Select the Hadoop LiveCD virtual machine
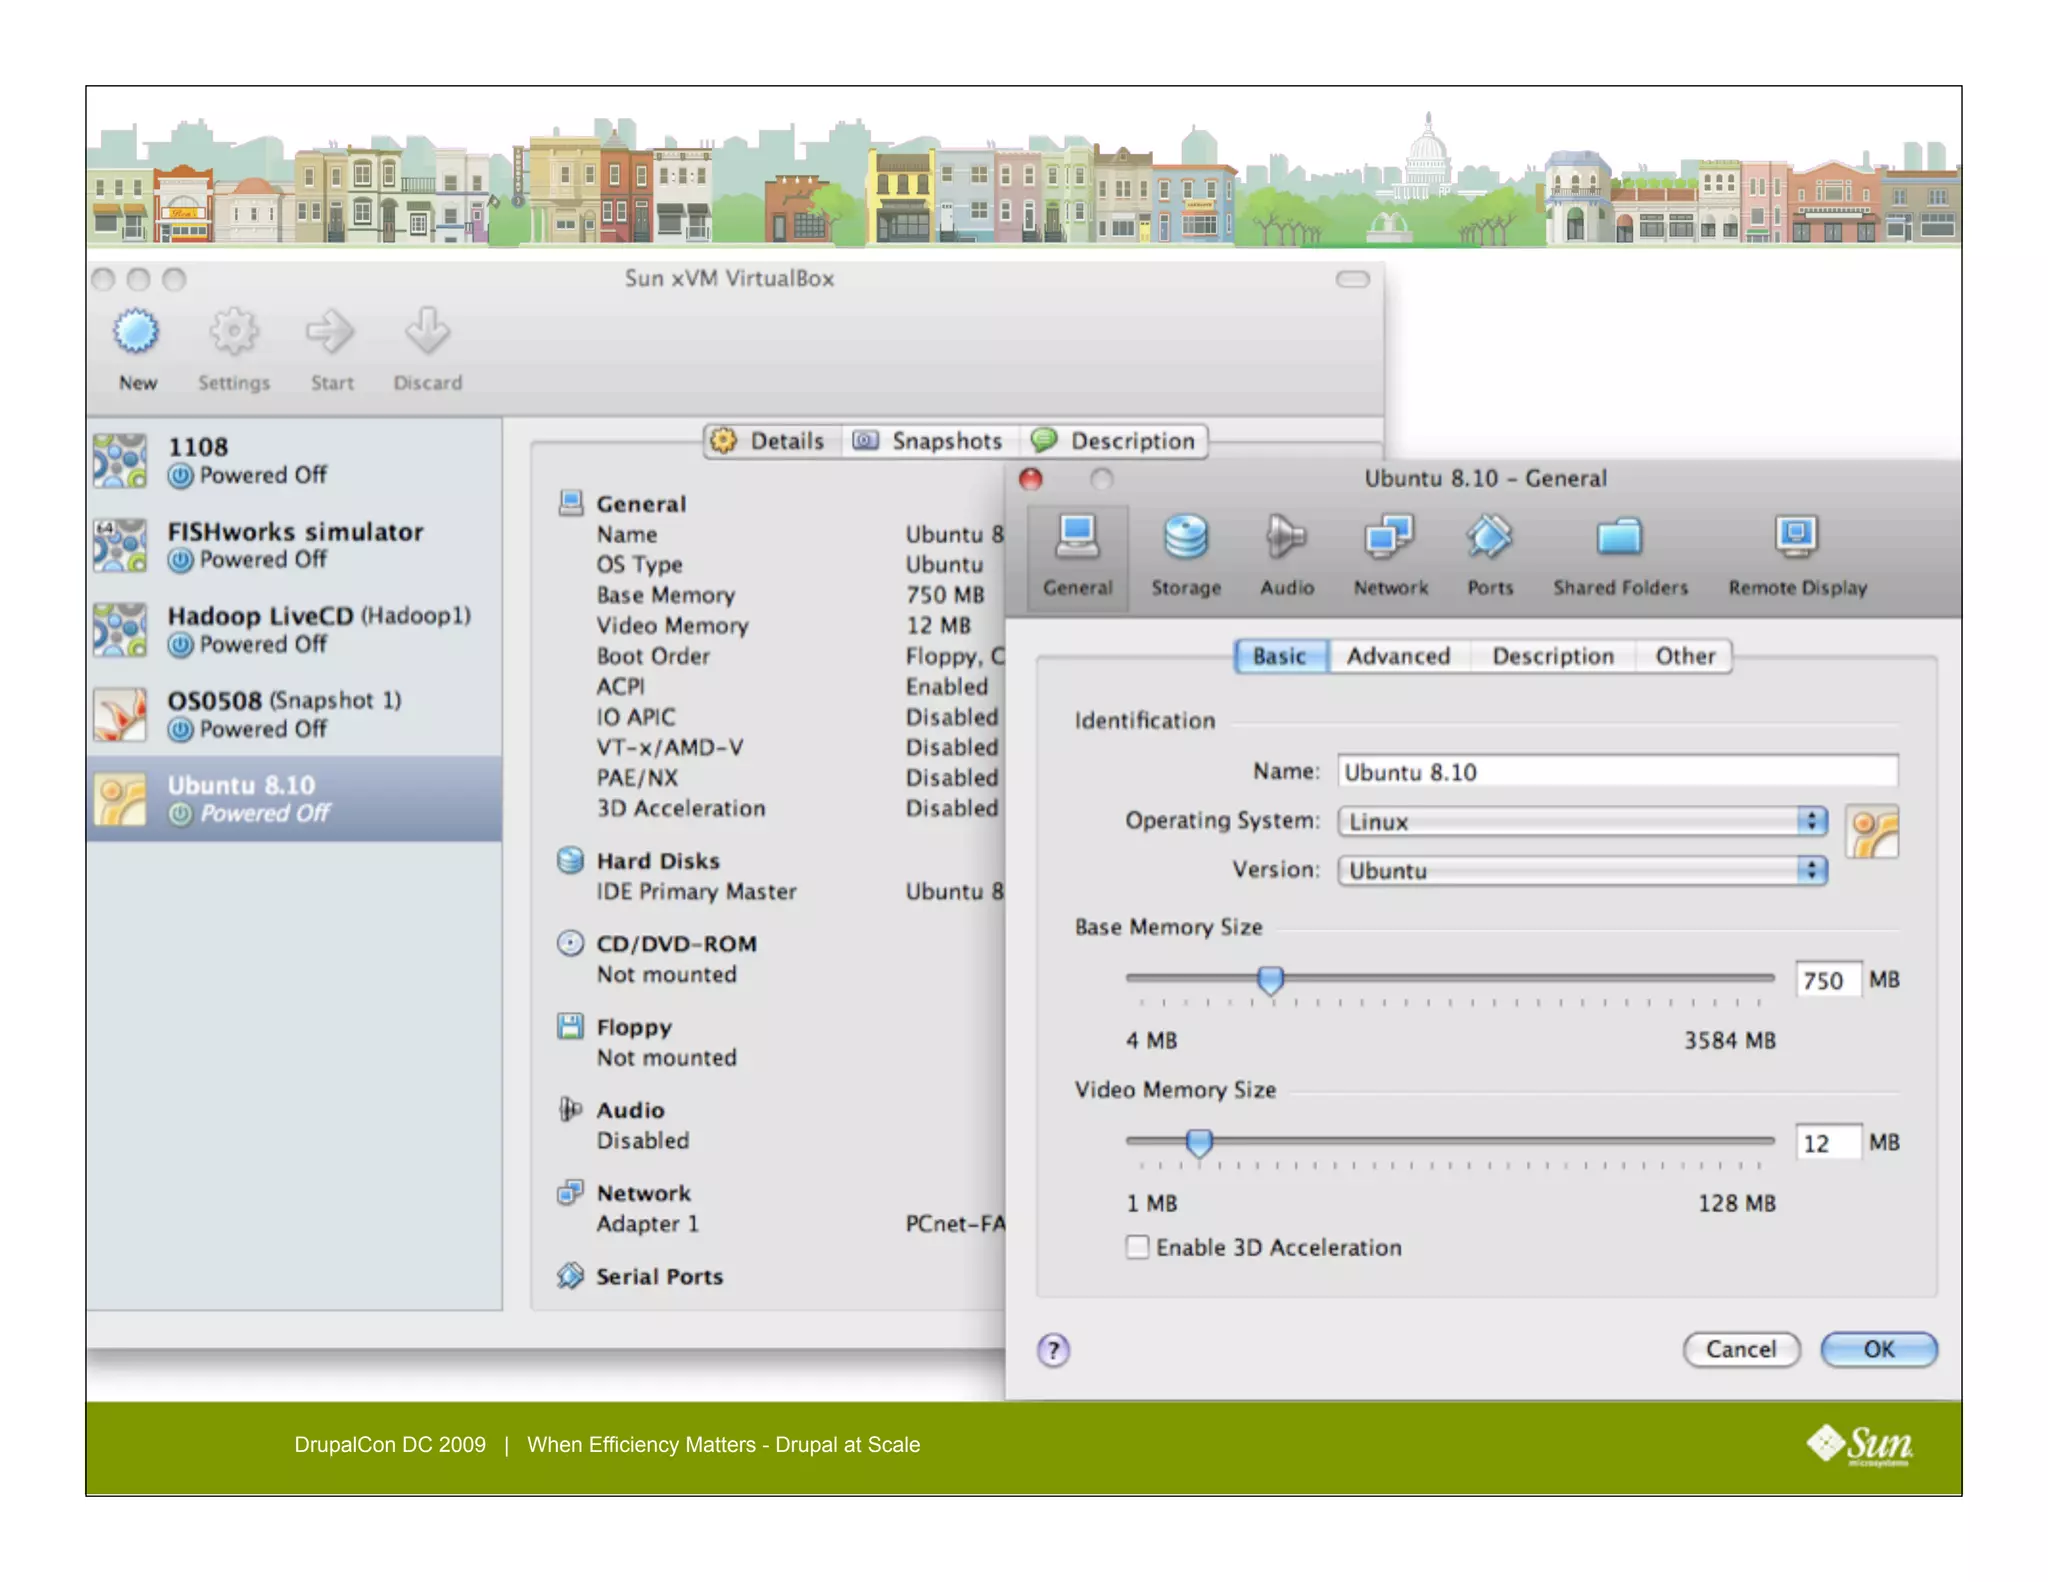This screenshot has width=2048, height=1582. coord(294,629)
